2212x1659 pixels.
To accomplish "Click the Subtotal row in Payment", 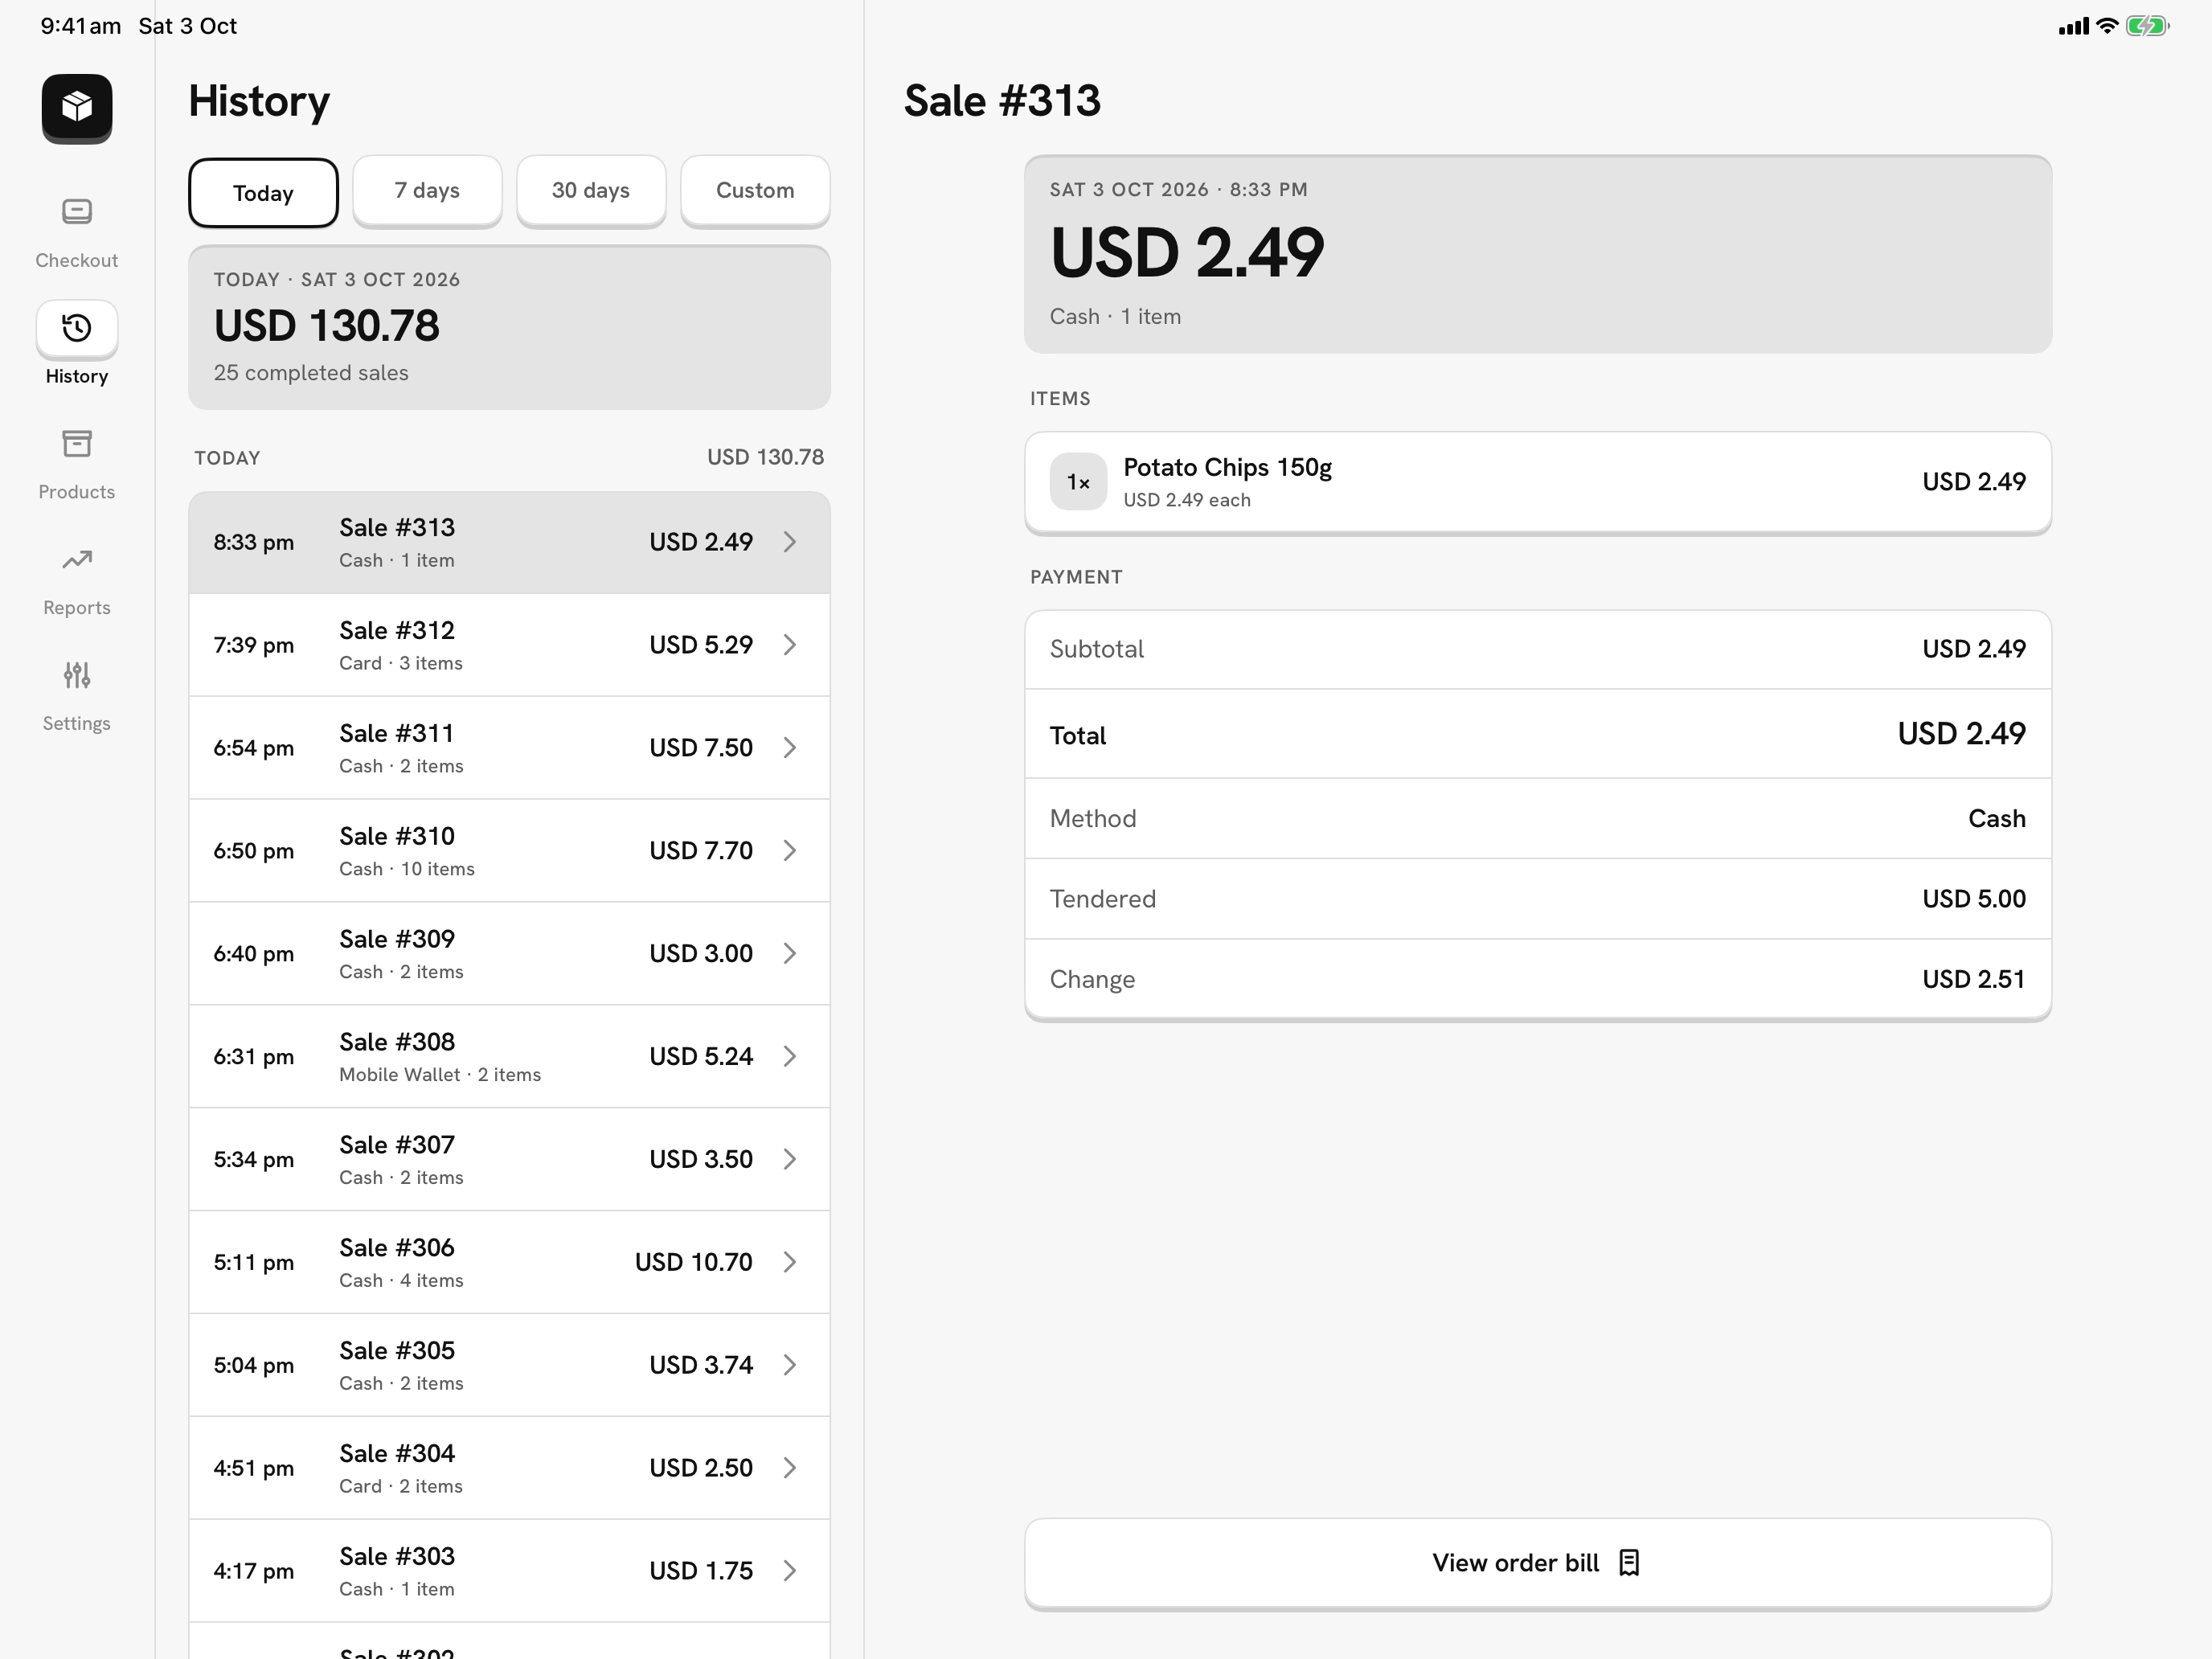I will pyautogui.click(x=1538, y=649).
